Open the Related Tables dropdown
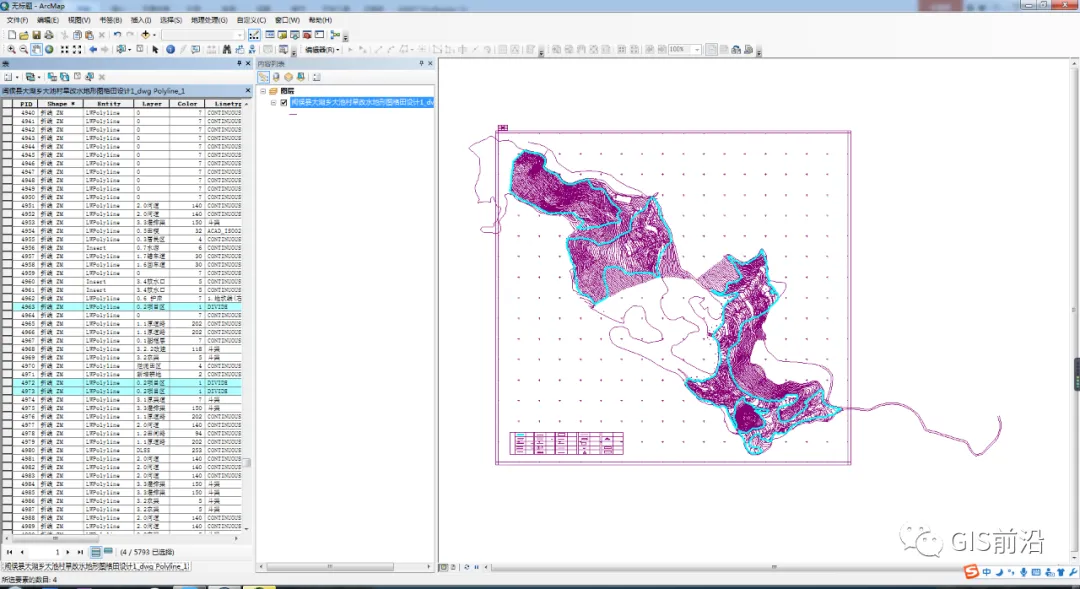The height and width of the screenshot is (589, 1080). [x=32, y=77]
